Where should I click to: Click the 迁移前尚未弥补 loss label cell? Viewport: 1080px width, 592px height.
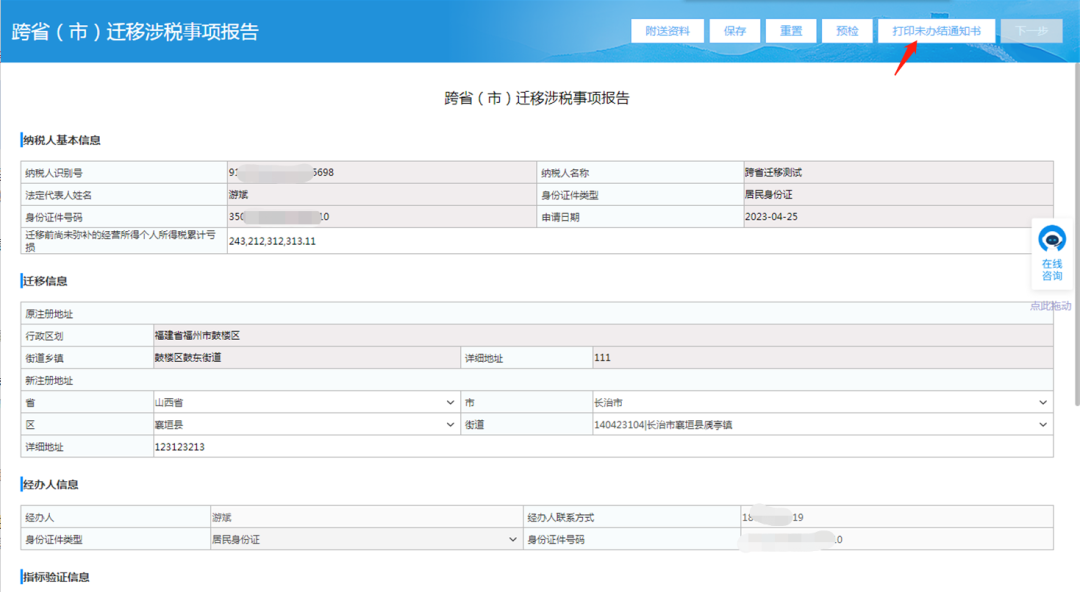[124, 241]
